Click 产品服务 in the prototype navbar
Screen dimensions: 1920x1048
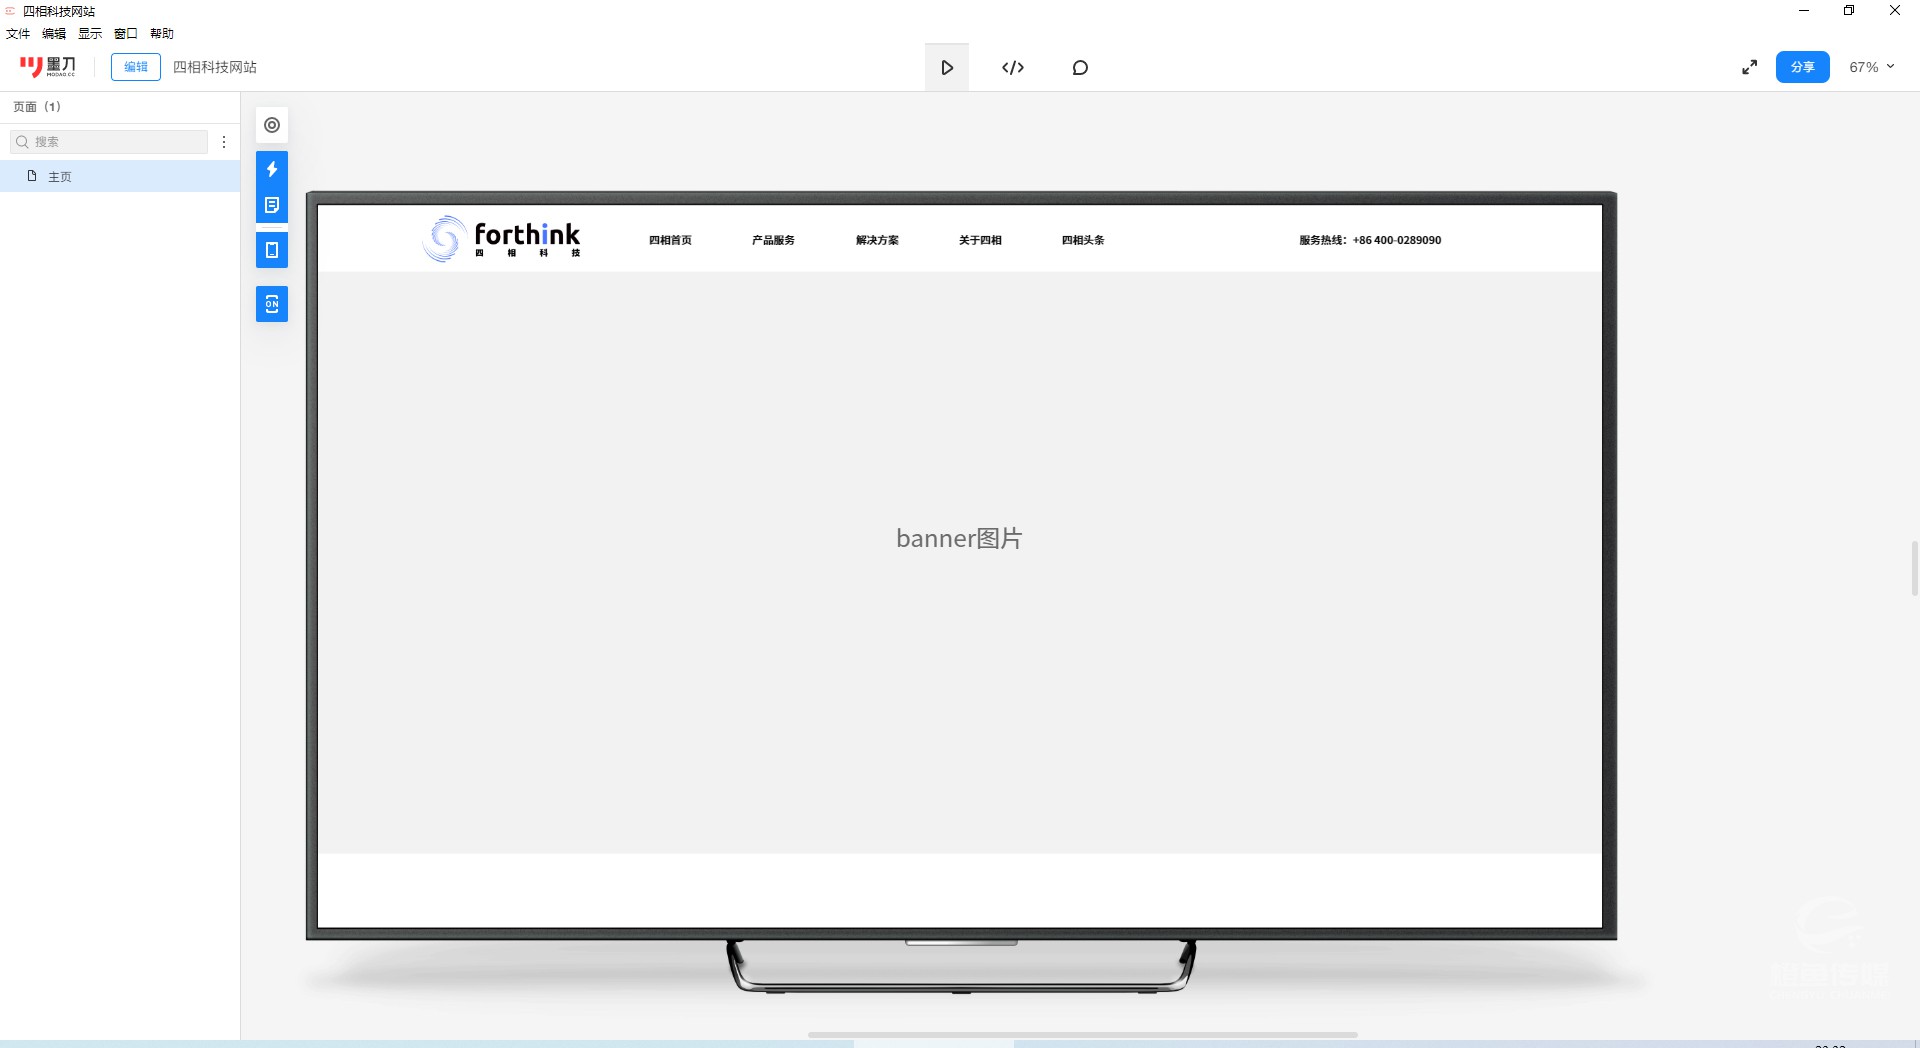773,240
